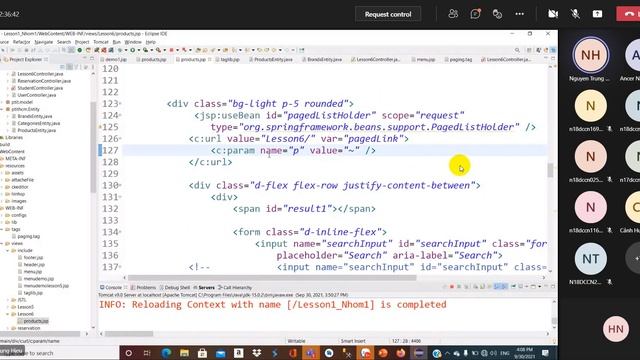Open the Project menu

(x=82, y=42)
